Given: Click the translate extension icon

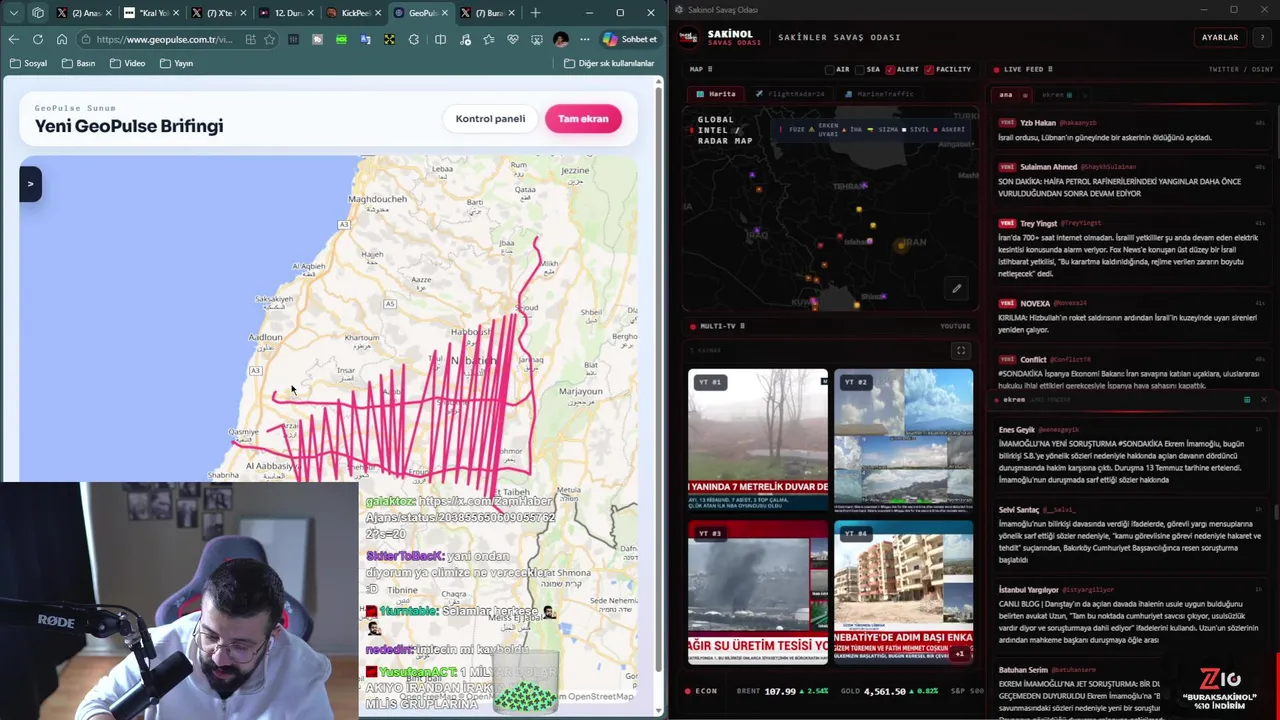Looking at the screenshot, I should click(365, 39).
